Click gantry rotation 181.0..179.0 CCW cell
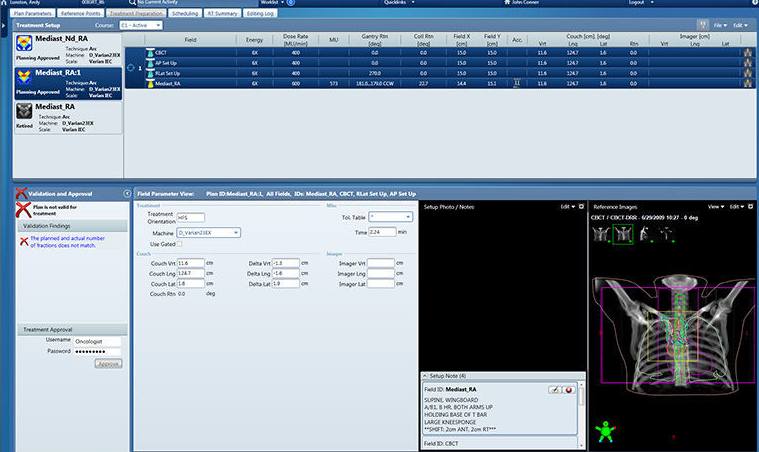Viewport: 759px width, 452px height. pos(375,83)
